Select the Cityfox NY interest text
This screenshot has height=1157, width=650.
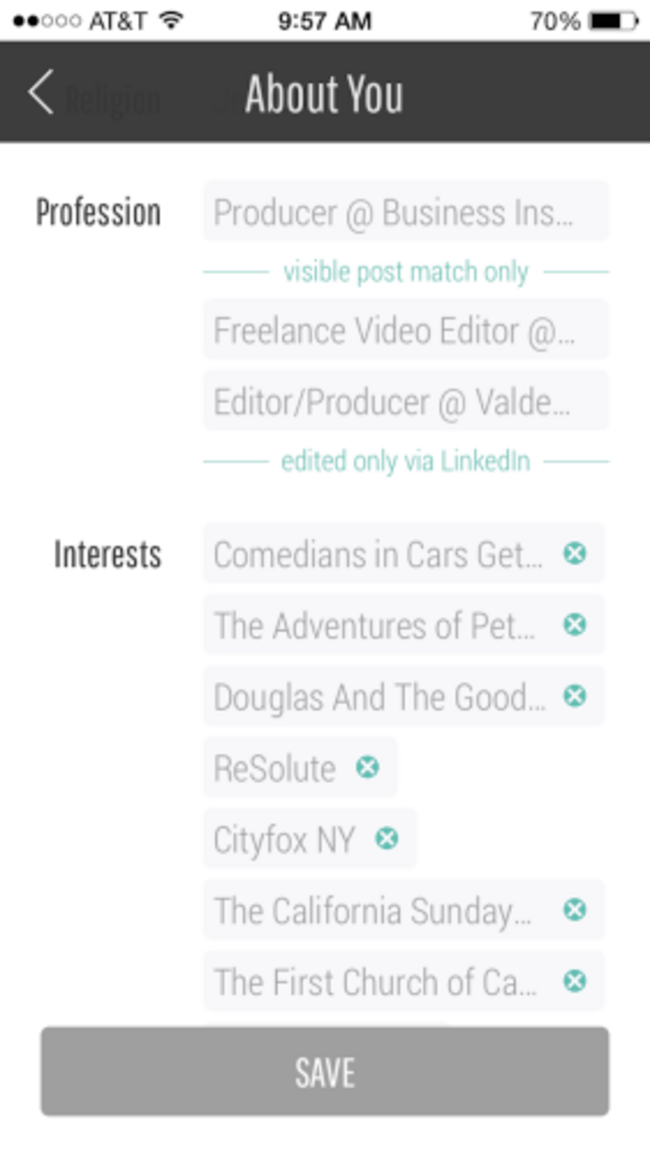click(284, 840)
